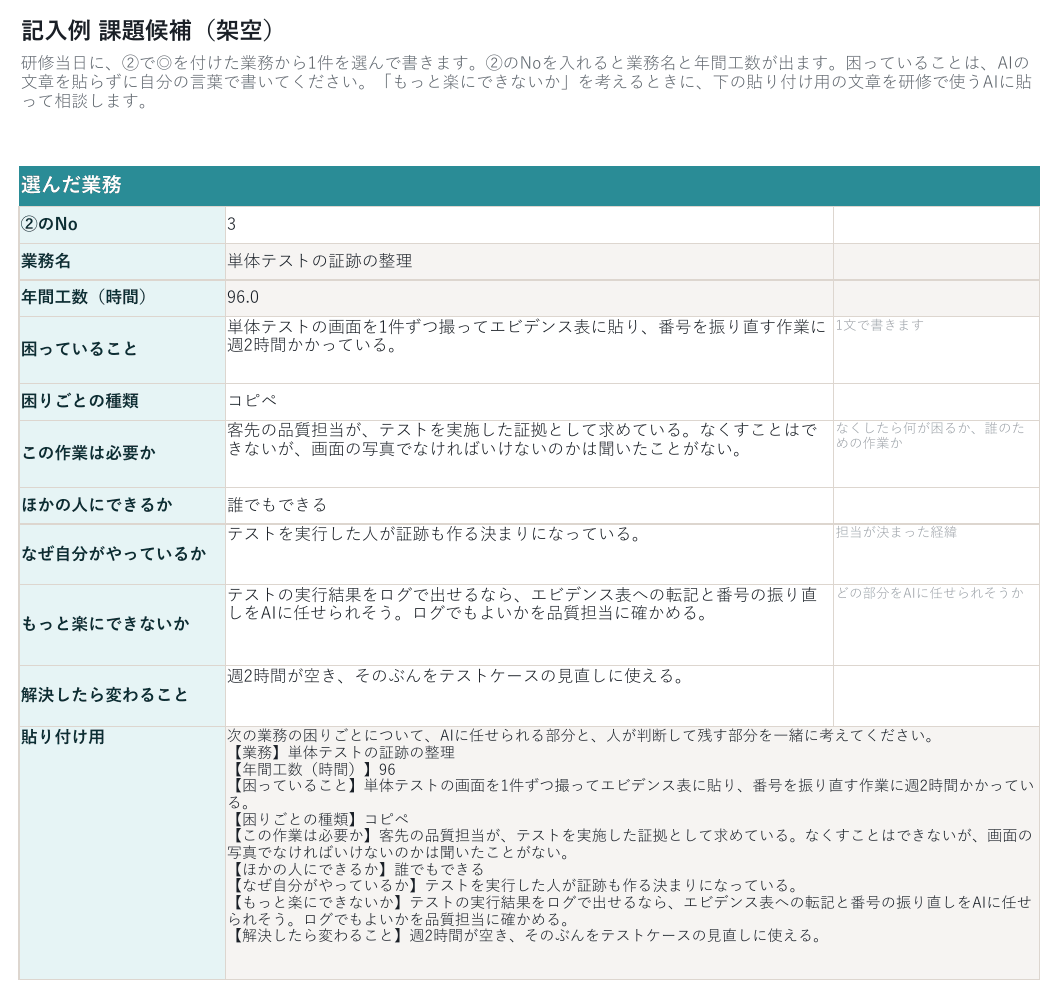1058x998 pixels.
Task: Click the paste line starting 【解決したら変わること】
Action: click(x=525, y=936)
